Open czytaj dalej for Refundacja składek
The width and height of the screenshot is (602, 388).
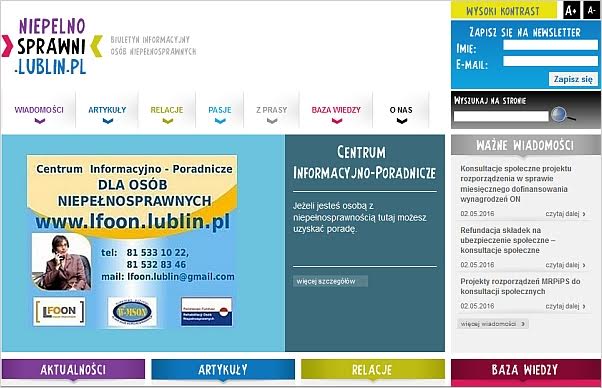[x=565, y=265]
